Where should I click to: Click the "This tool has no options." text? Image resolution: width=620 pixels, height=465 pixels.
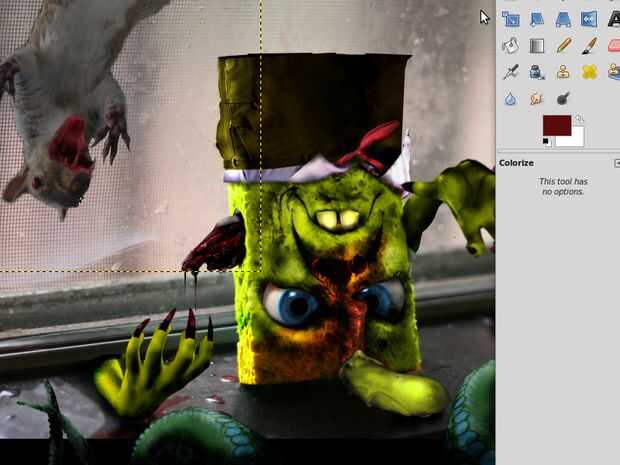coord(563,186)
